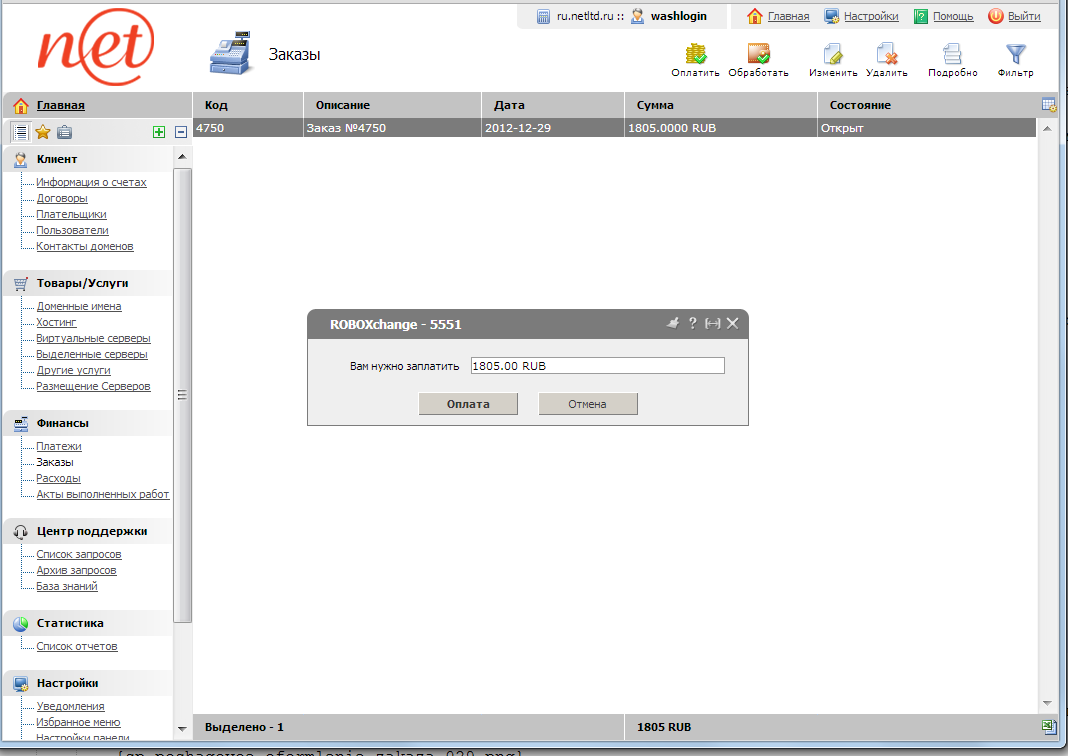Open the Платежи menu item
This screenshot has width=1068, height=756.
(x=59, y=446)
